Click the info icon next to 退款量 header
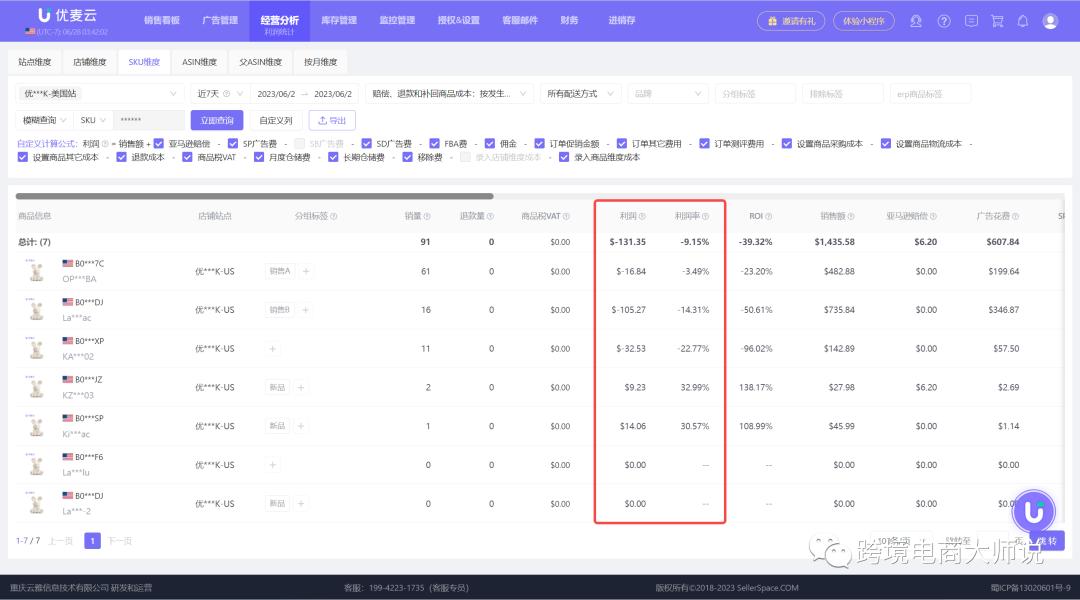The image size is (1080, 600). pos(490,216)
